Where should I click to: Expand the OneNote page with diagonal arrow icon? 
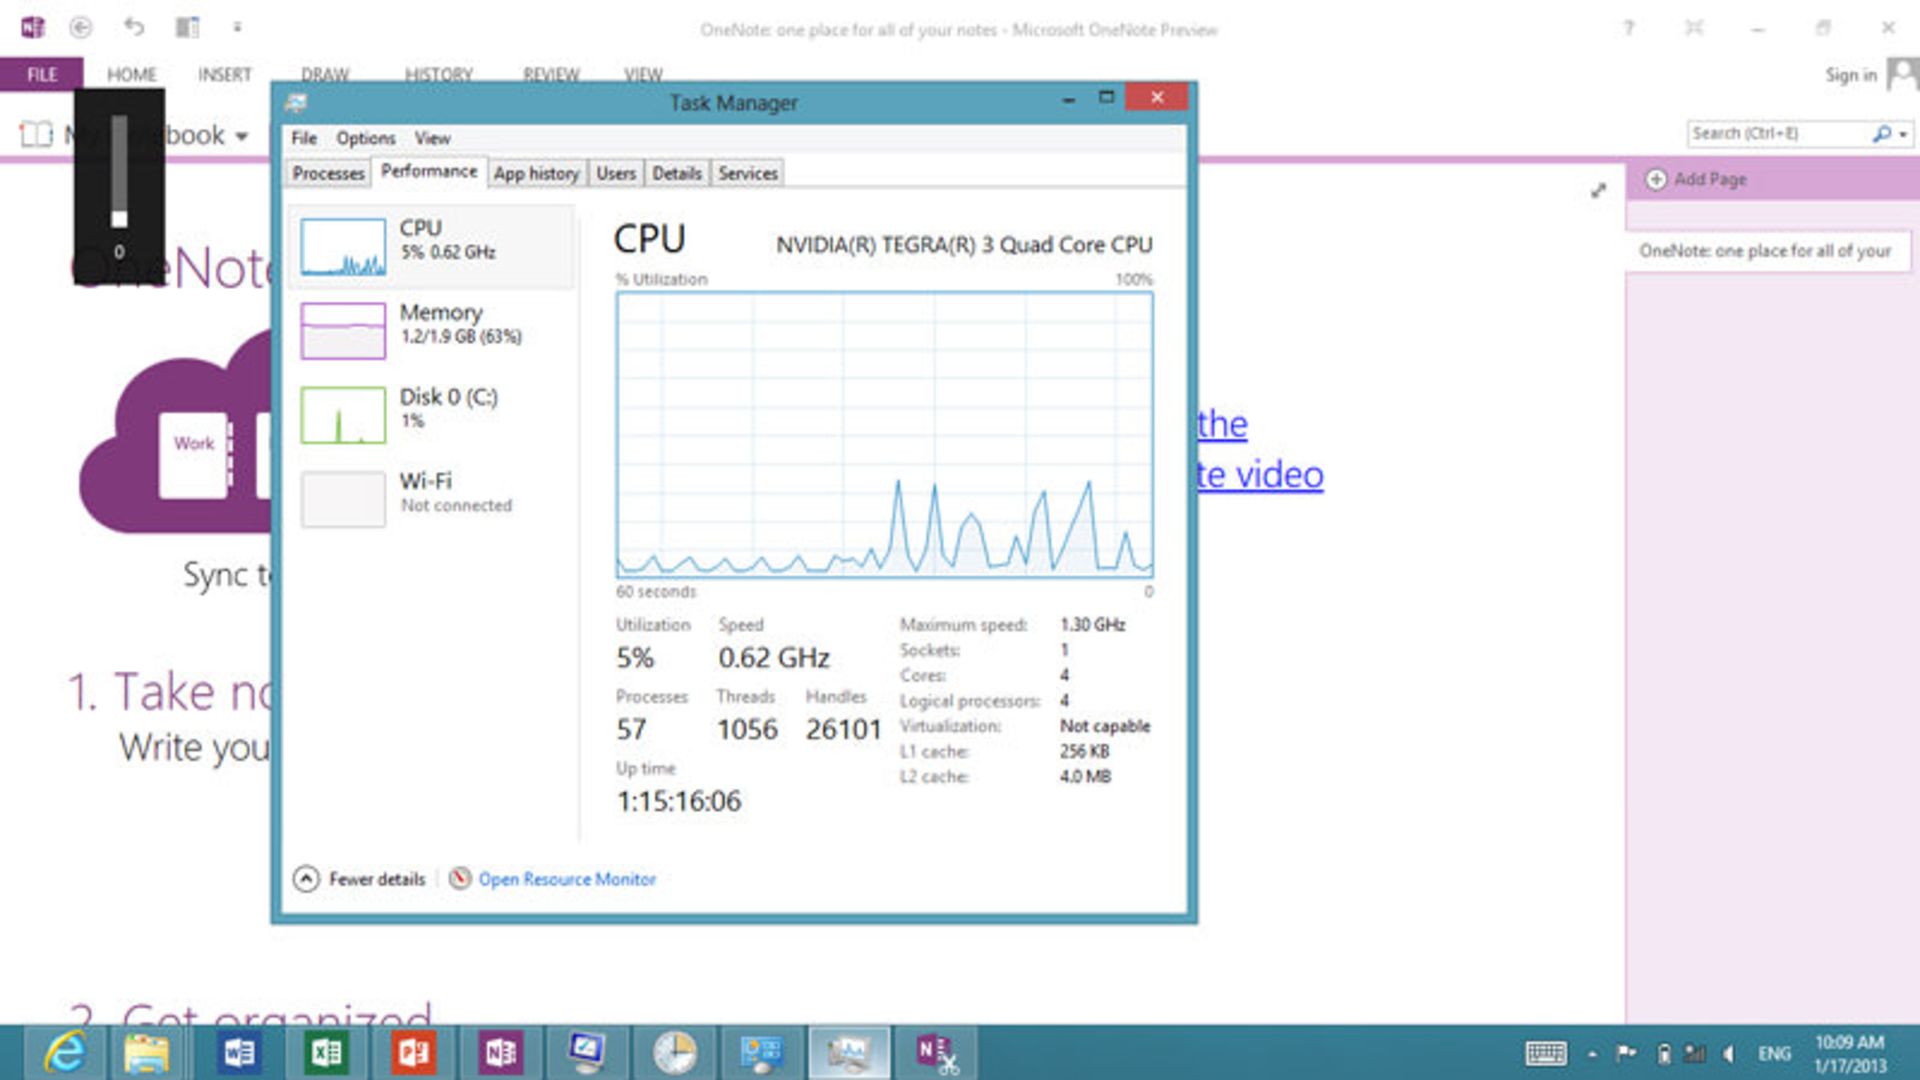coord(1598,190)
